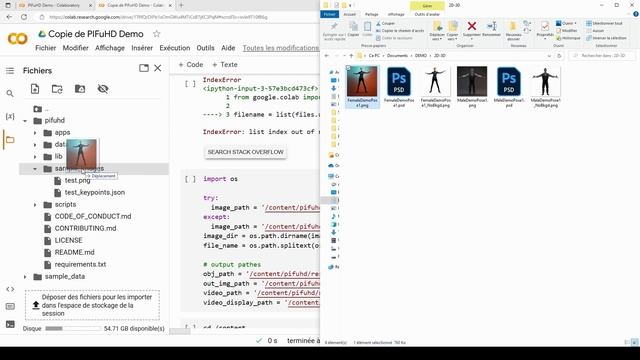Click the file drop zone to import files
This screenshot has width=640, height=360.
(x=92, y=305)
